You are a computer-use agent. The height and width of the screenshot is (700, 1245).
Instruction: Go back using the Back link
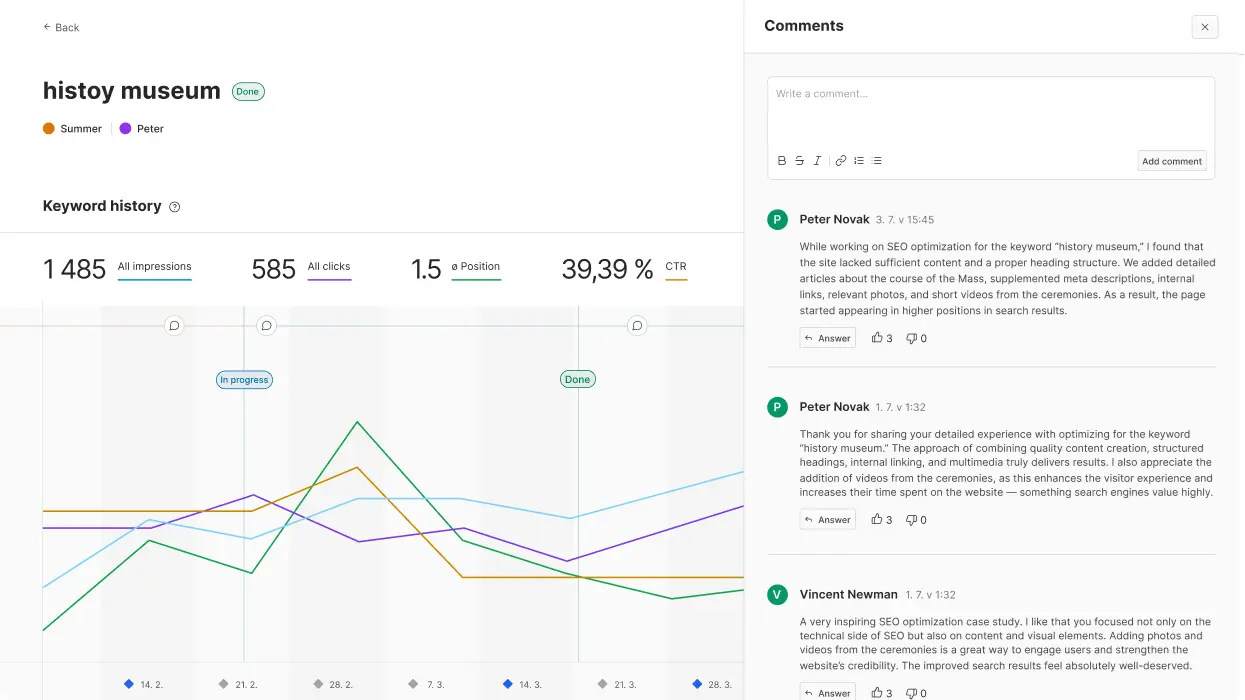click(x=61, y=27)
